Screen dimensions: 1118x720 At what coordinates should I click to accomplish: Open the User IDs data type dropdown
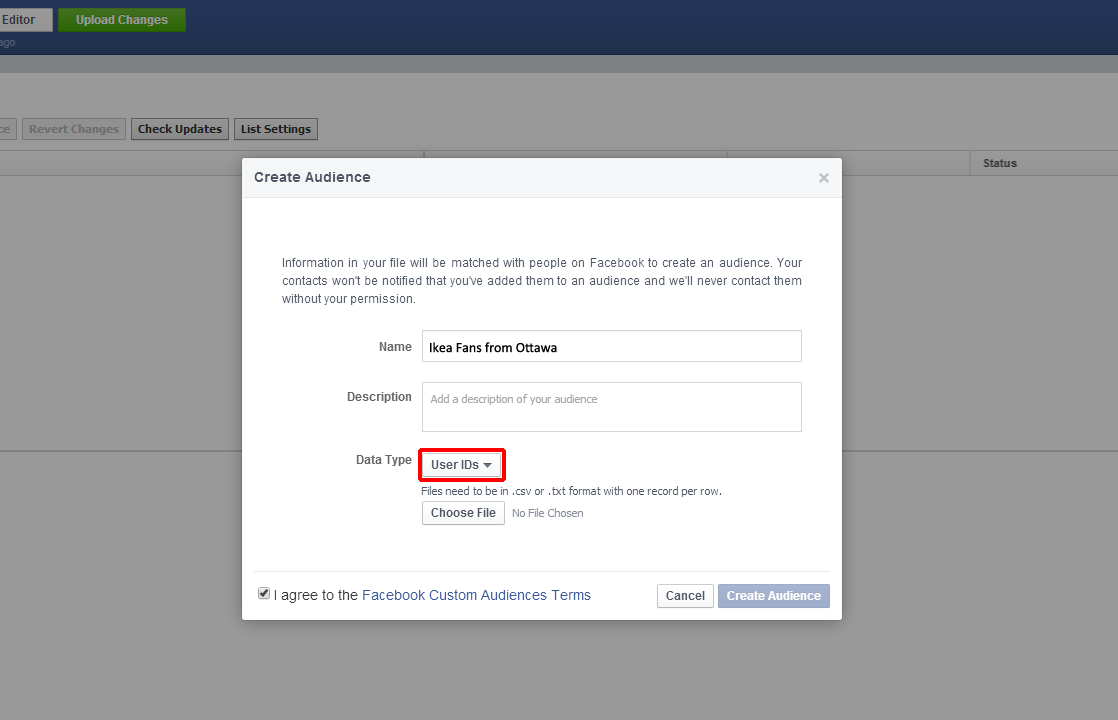pyautogui.click(x=461, y=465)
